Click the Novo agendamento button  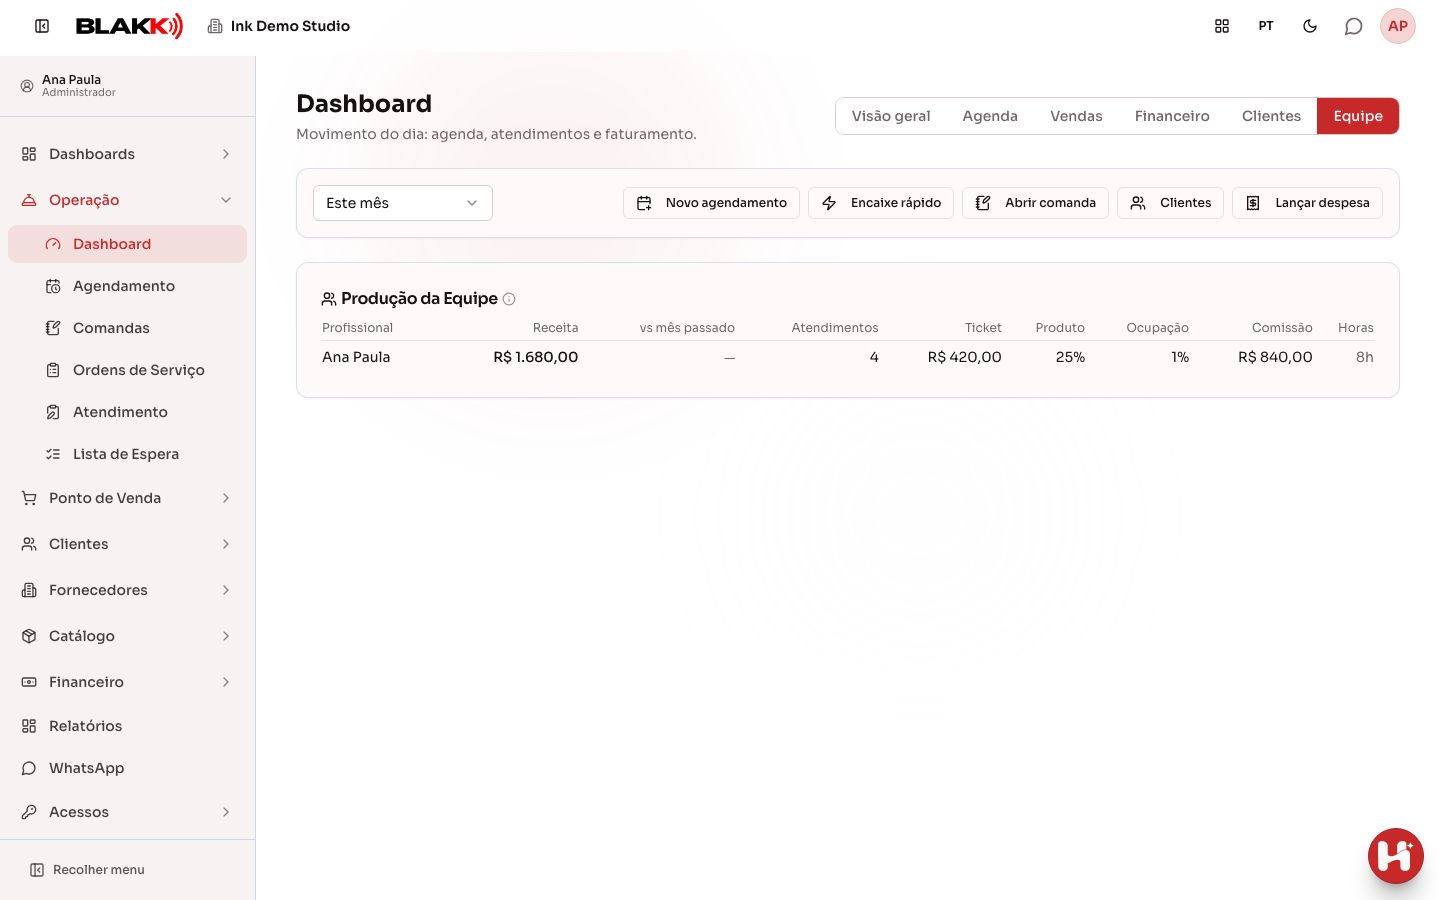click(x=711, y=203)
